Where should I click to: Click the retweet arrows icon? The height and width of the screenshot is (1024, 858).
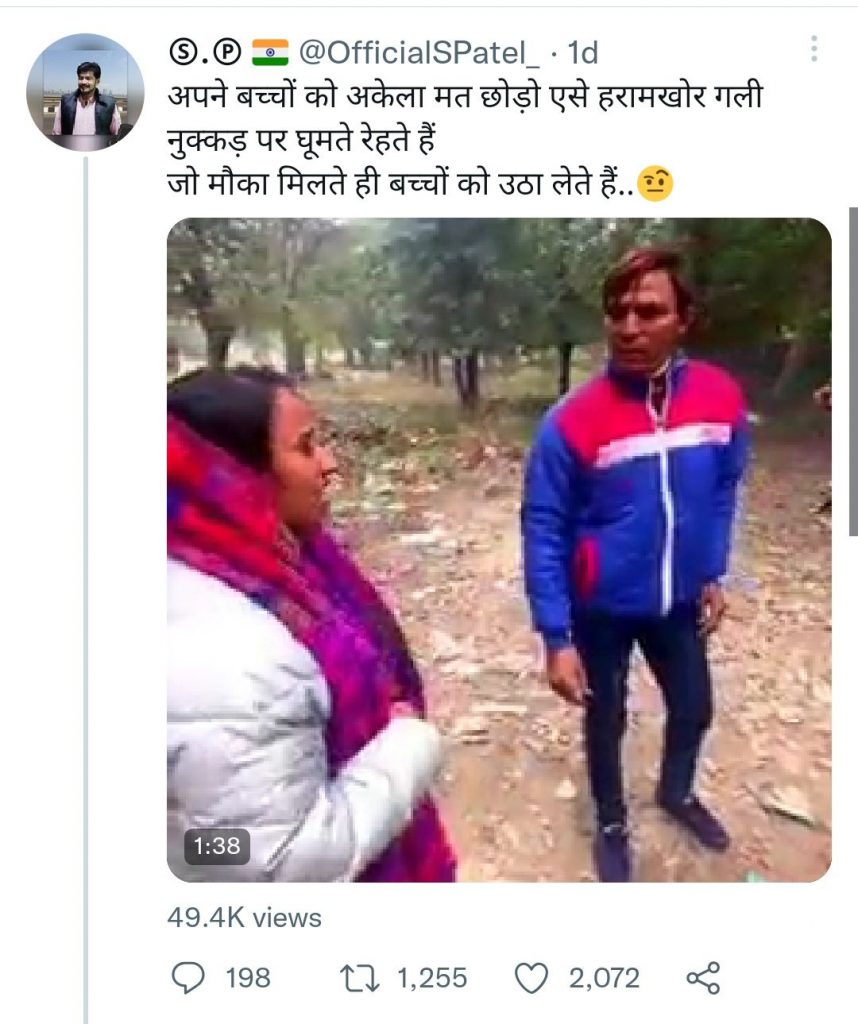pyautogui.click(x=360, y=978)
